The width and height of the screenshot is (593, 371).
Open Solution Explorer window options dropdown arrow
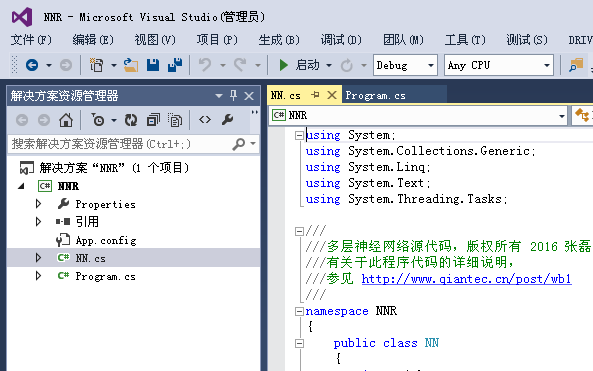point(219,96)
